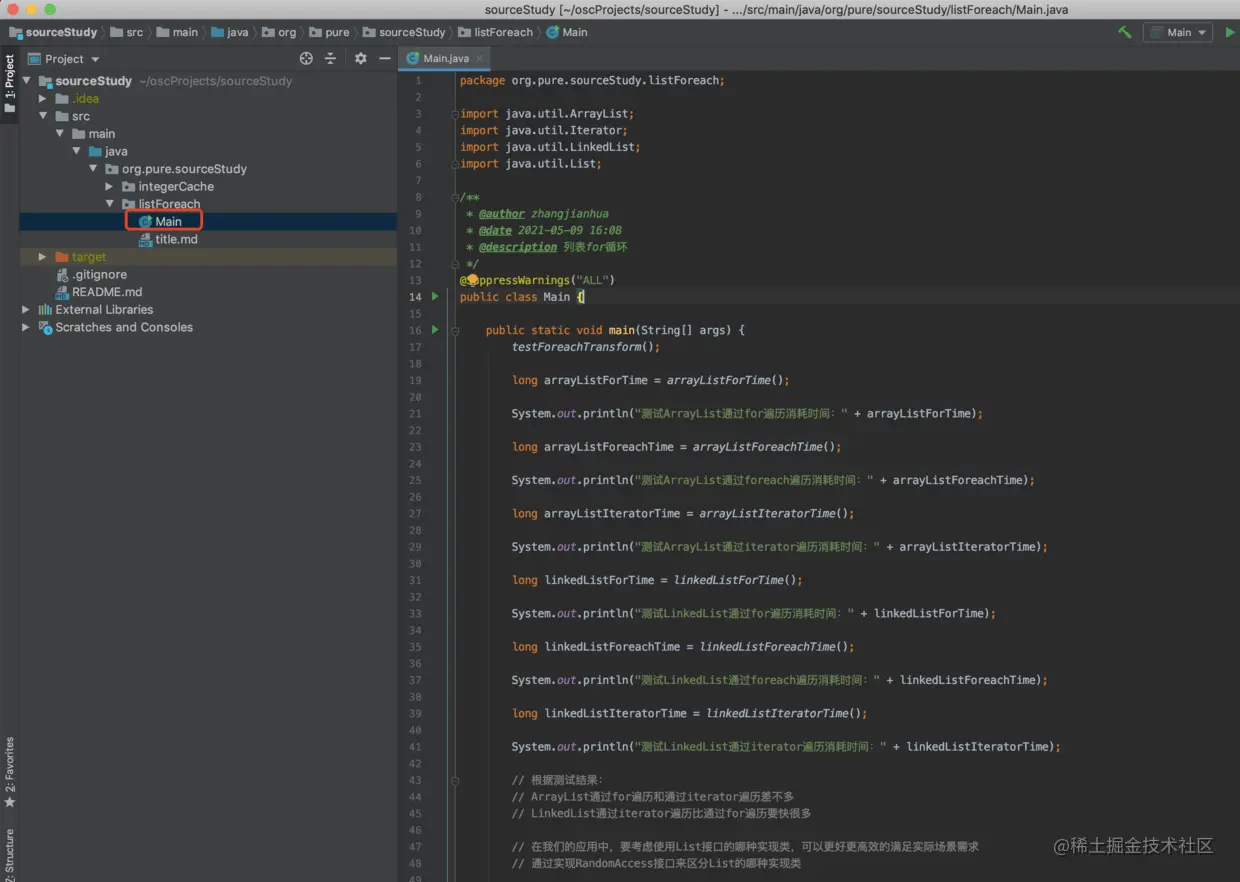Click import java.util.LinkedList on line 5
This screenshot has height=882, width=1240.
coord(550,147)
